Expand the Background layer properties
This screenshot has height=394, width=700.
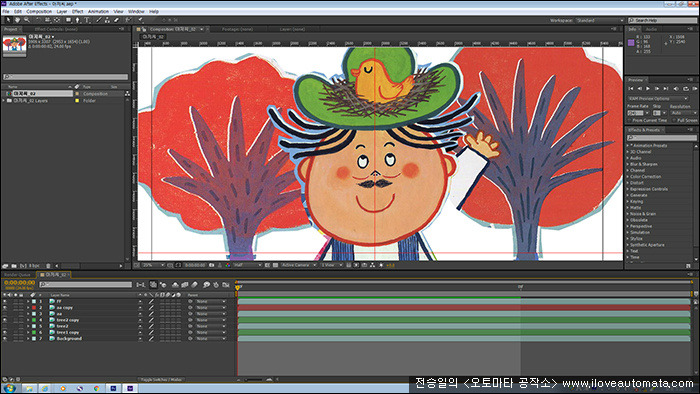tap(28, 339)
